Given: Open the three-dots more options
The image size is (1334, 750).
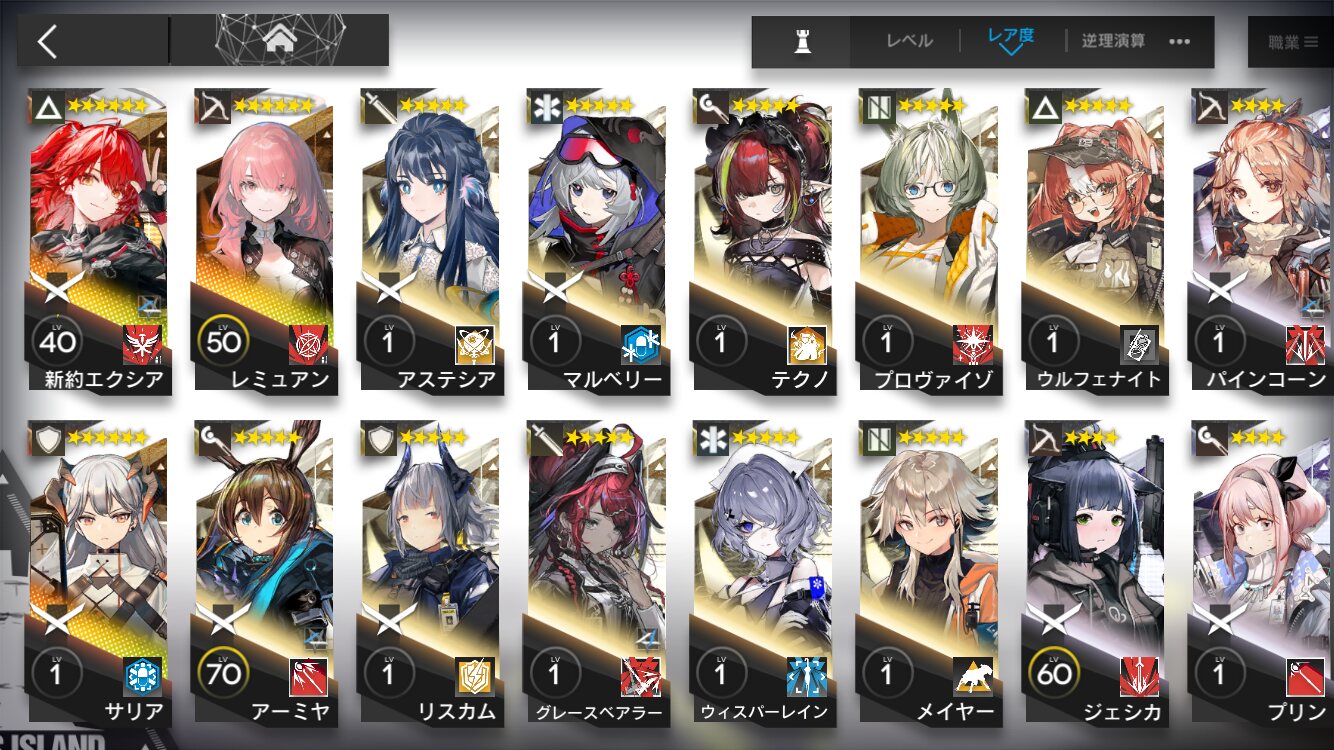Looking at the screenshot, I should [1179, 42].
